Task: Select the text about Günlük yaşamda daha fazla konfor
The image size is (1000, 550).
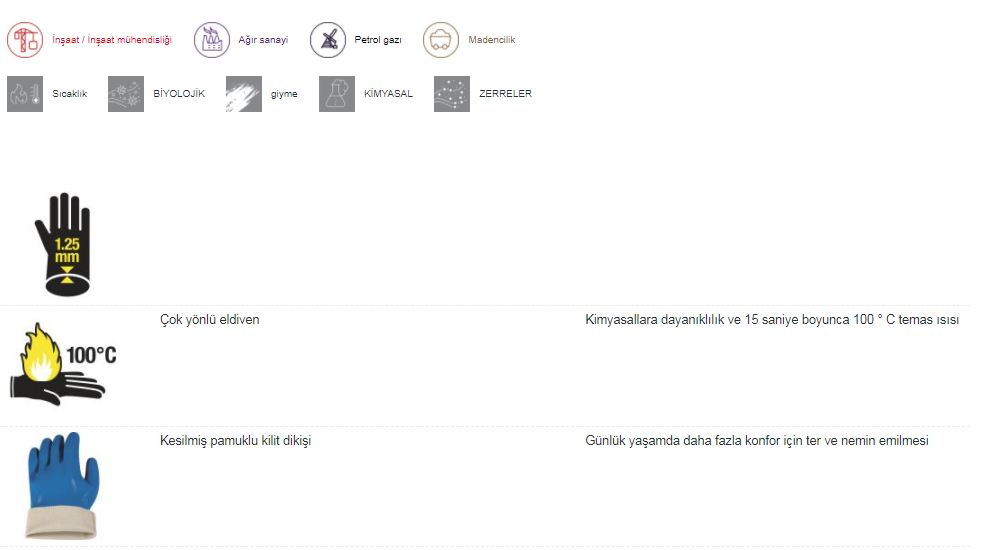Action: click(757, 441)
